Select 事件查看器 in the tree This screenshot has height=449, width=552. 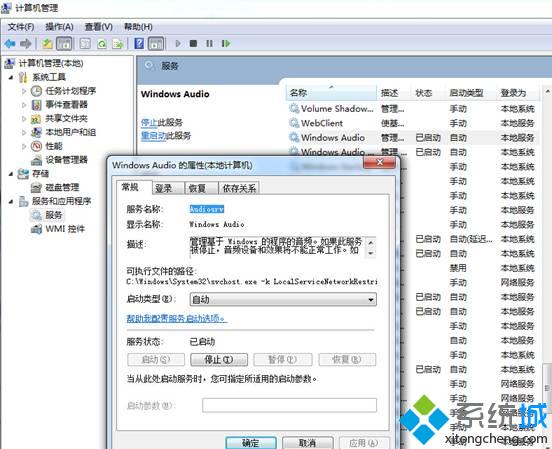tap(67, 105)
